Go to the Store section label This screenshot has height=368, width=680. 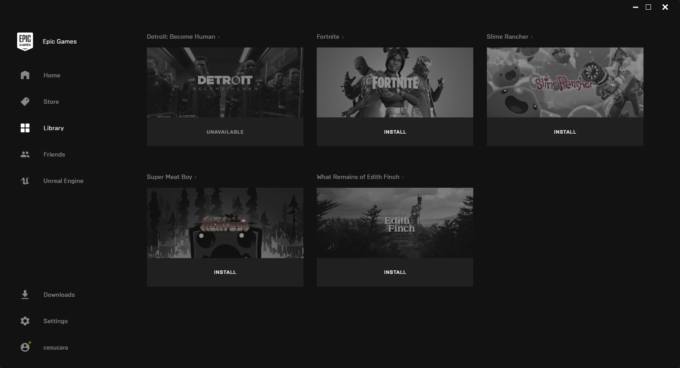[x=51, y=101]
